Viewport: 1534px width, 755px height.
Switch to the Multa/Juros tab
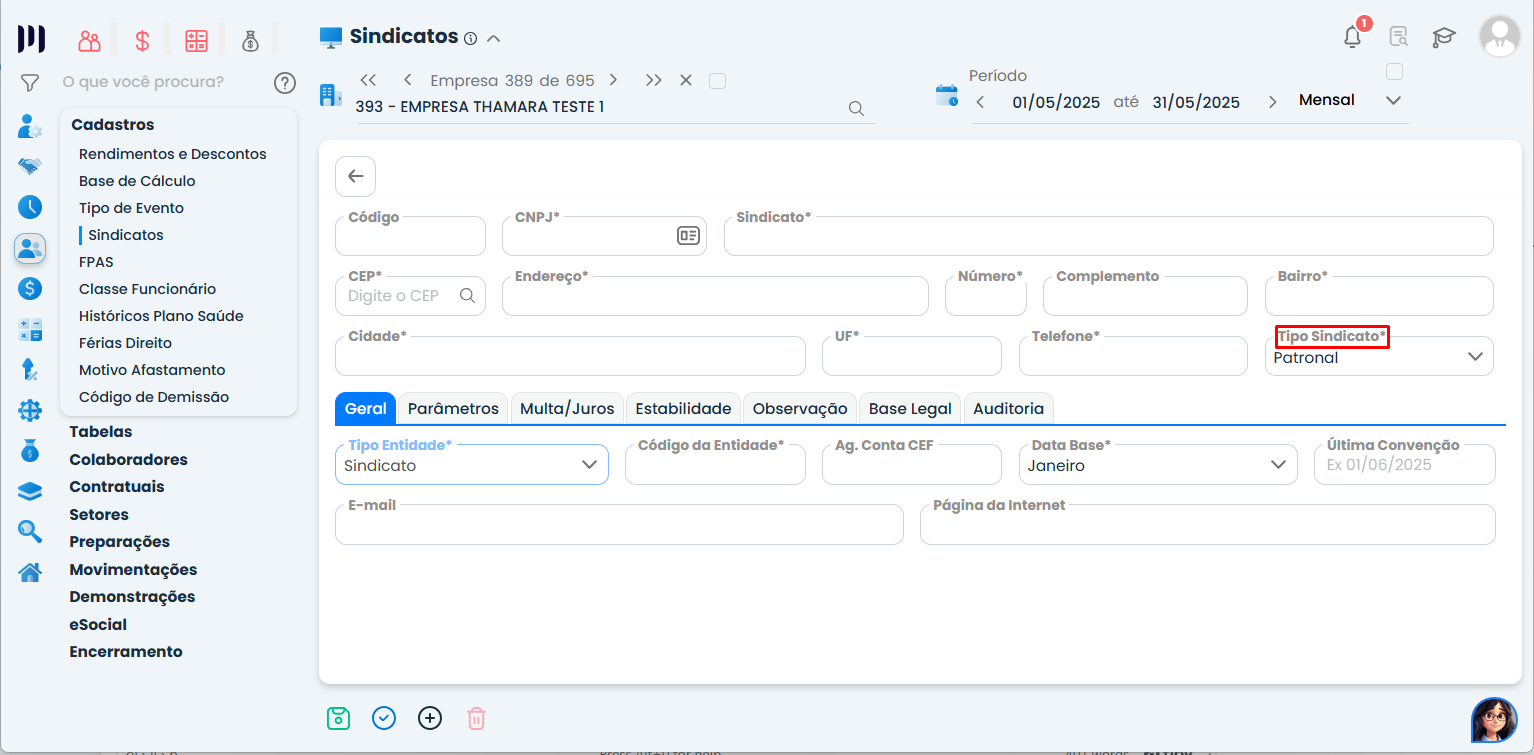(x=567, y=409)
